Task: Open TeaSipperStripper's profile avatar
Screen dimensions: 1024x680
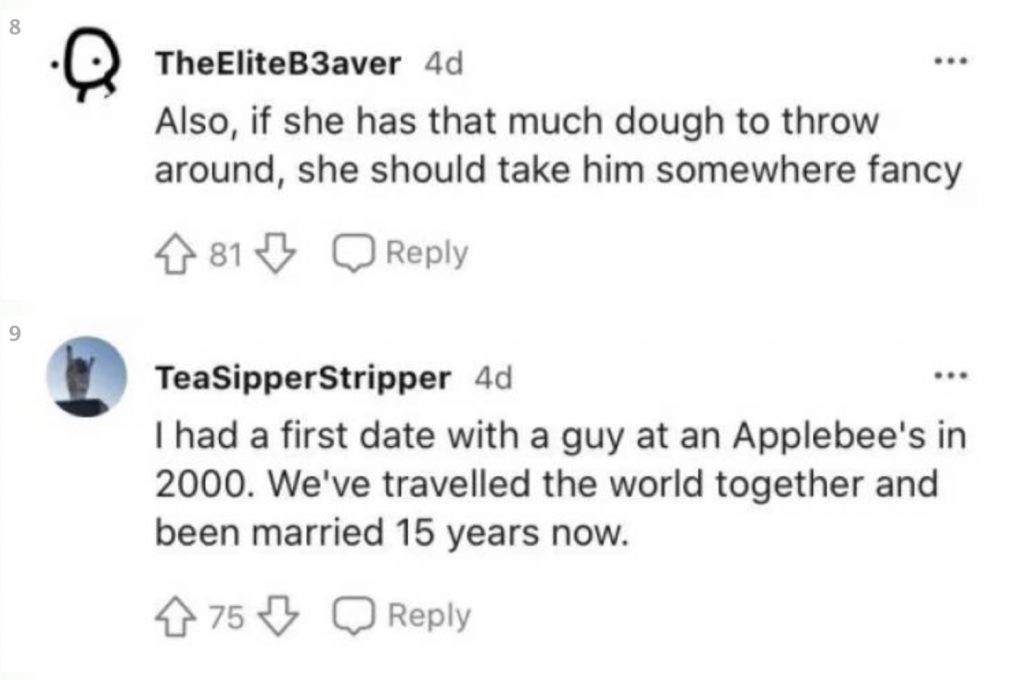Action: 89,375
